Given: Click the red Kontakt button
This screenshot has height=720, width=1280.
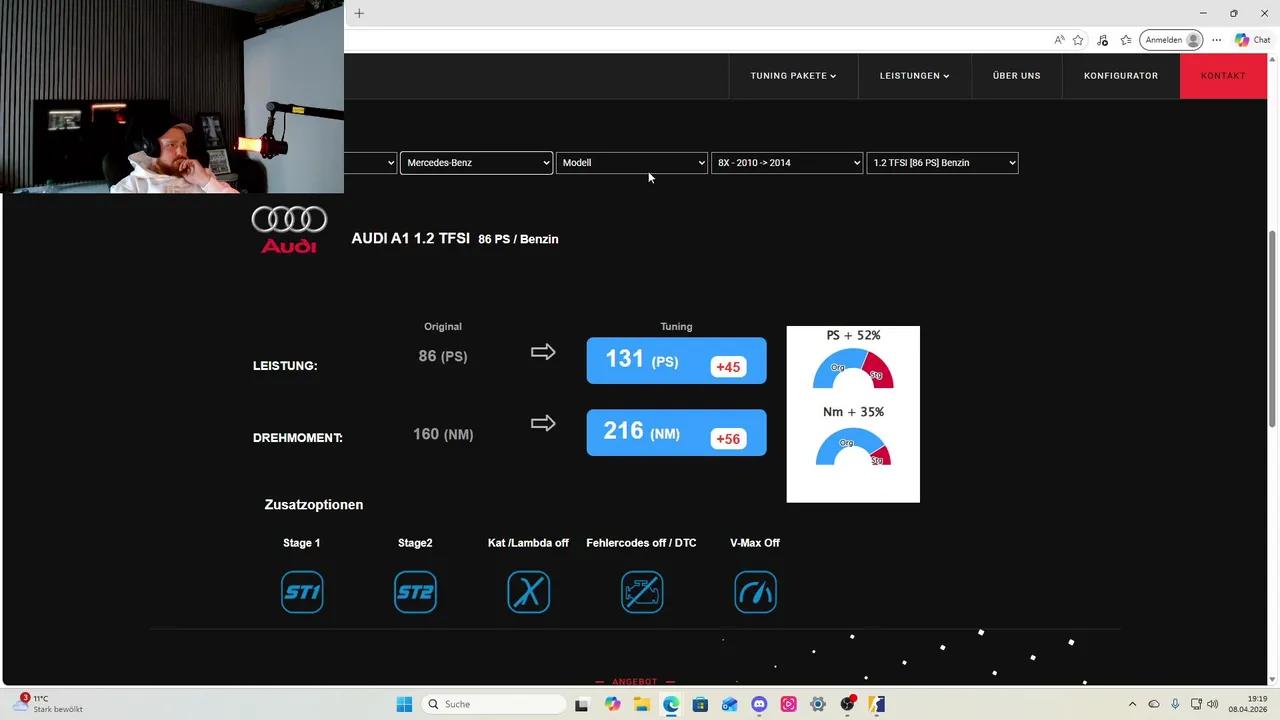Looking at the screenshot, I should [1223, 76].
